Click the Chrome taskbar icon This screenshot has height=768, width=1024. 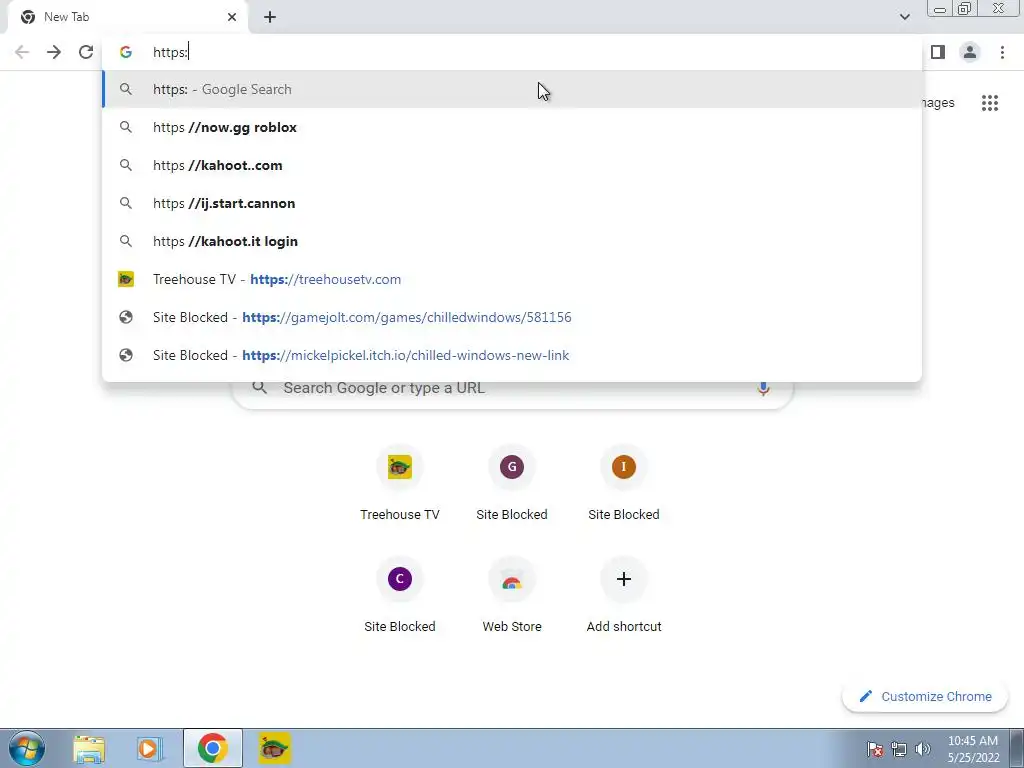coord(213,748)
